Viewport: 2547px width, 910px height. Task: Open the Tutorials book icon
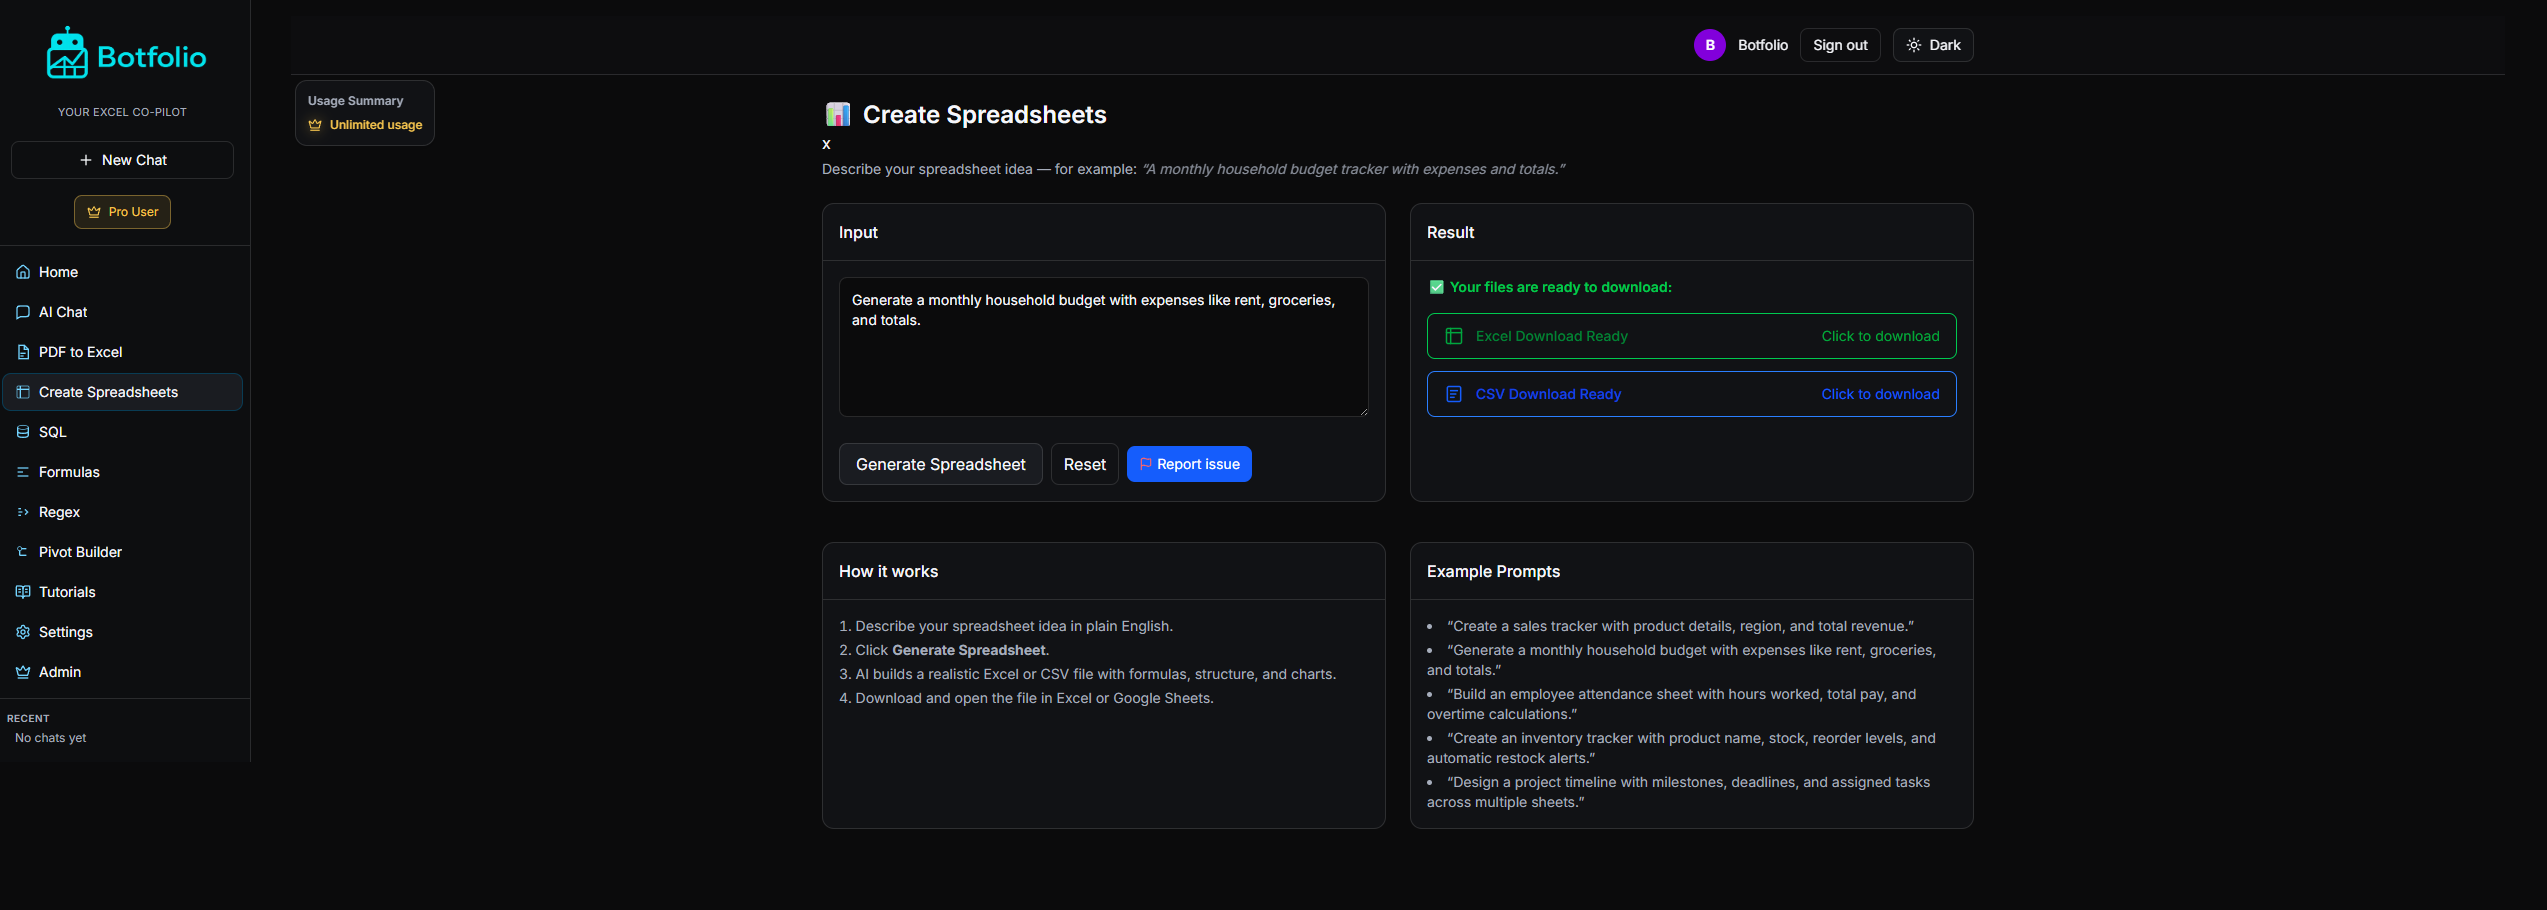point(23,592)
